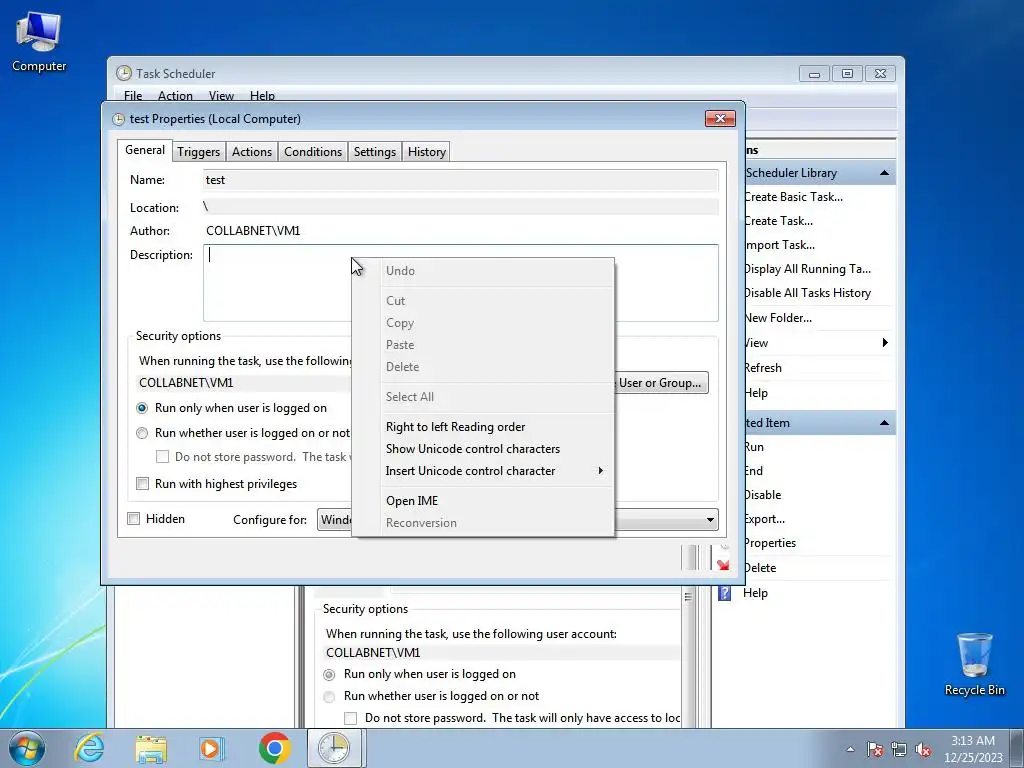Collapse the Selected Item actions section
This screenshot has width=1024, height=768.
click(x=884, y=423)
